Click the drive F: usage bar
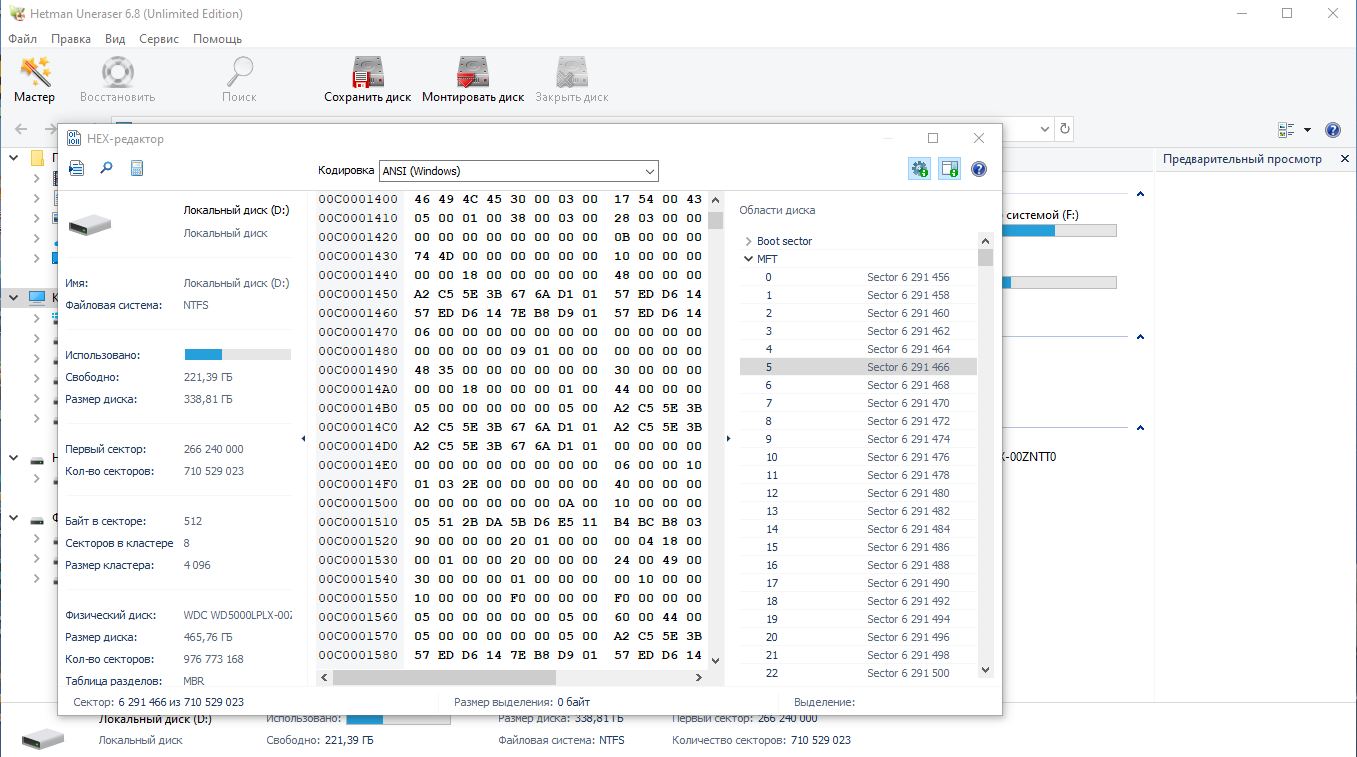 [1060, 231]
